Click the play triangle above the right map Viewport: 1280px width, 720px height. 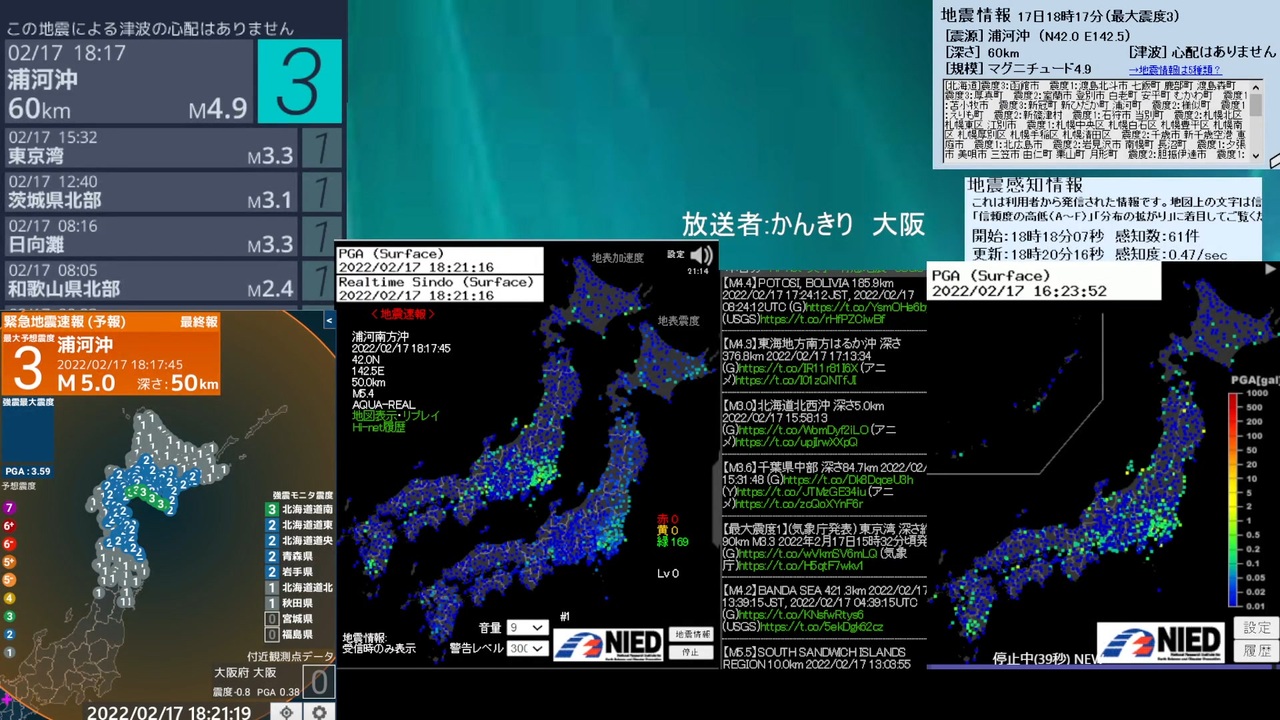pyautogui.click(x=1270, y=269)
